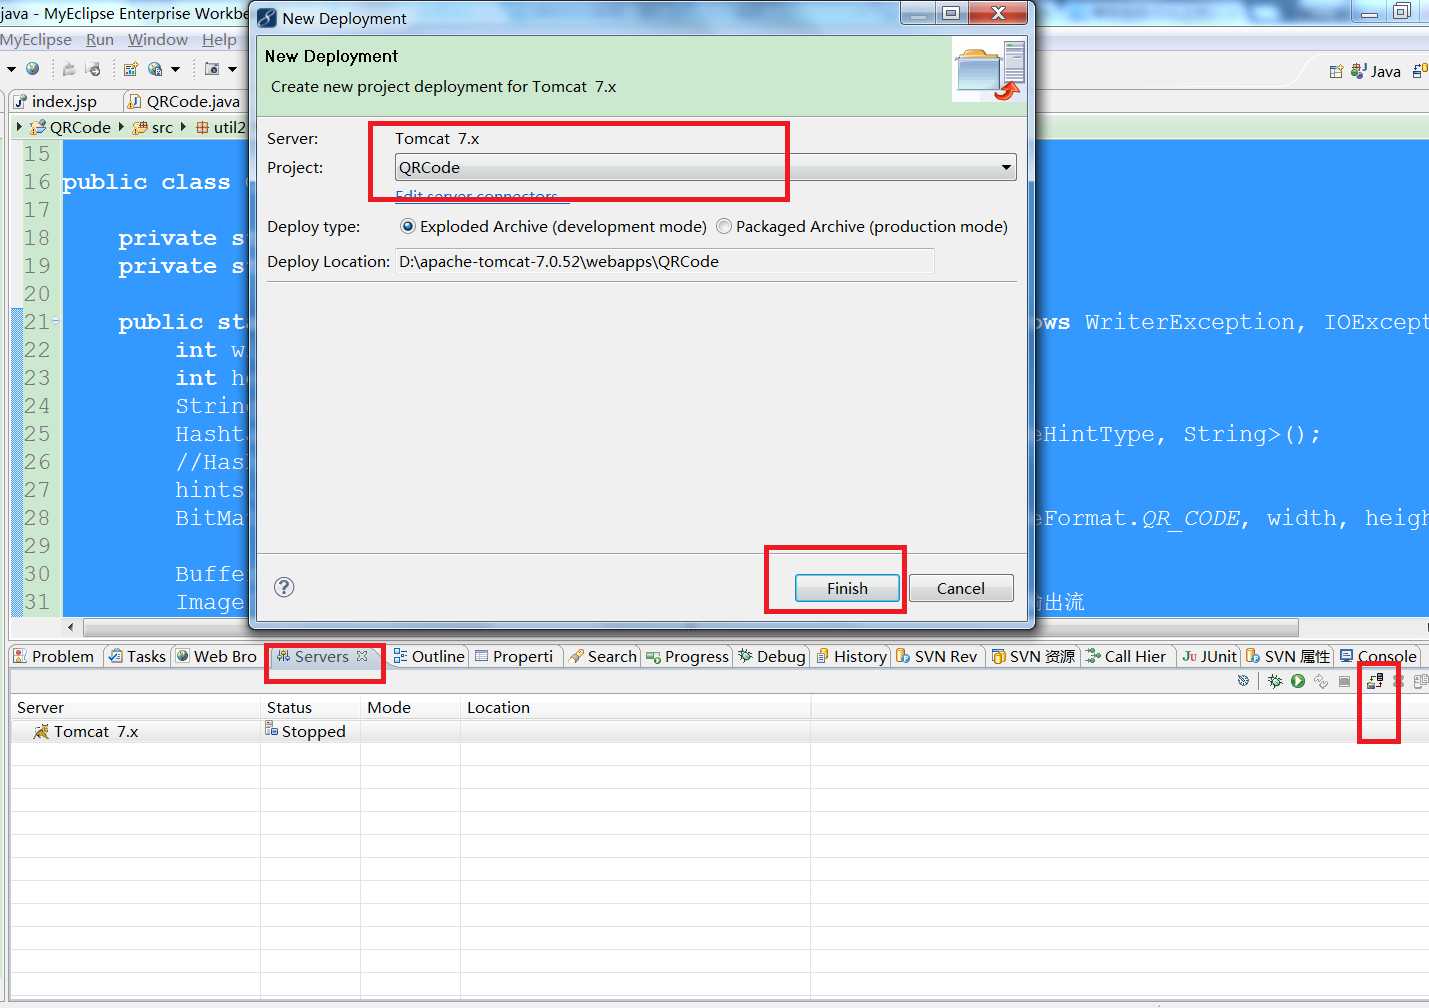Viewport: 1429px width, 1008px height.
Task: Click the gray stop server square icon
Action: (x=1344, y=681)
